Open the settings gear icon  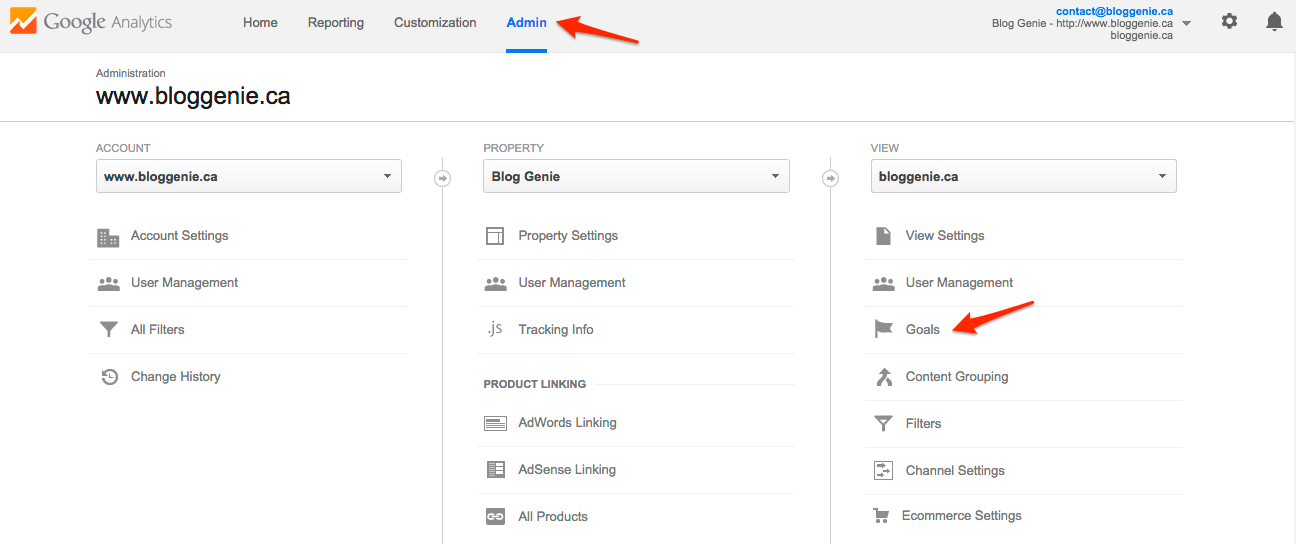[x=1229, y=21]
